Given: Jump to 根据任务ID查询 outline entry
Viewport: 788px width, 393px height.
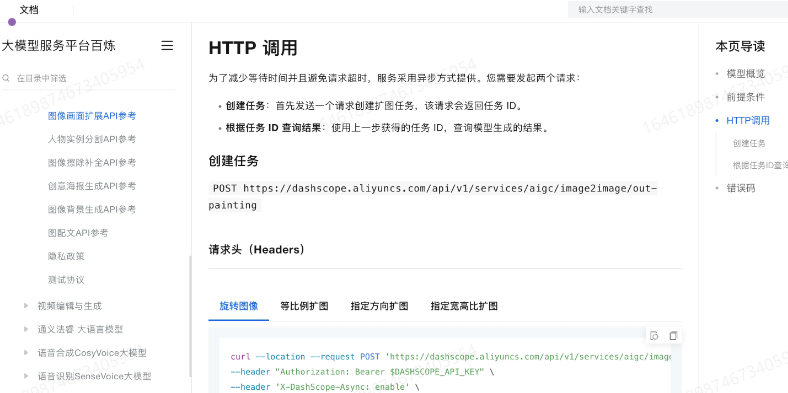Looking at the screenshot, I should tap(760, 165).
